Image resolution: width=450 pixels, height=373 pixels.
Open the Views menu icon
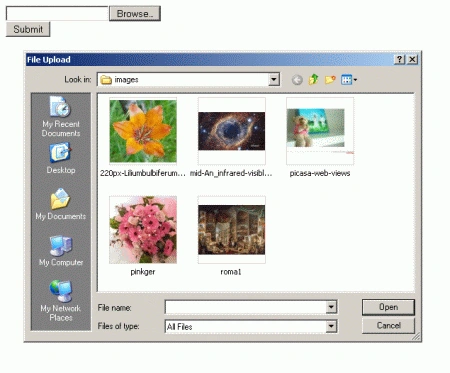pos(349,80)
